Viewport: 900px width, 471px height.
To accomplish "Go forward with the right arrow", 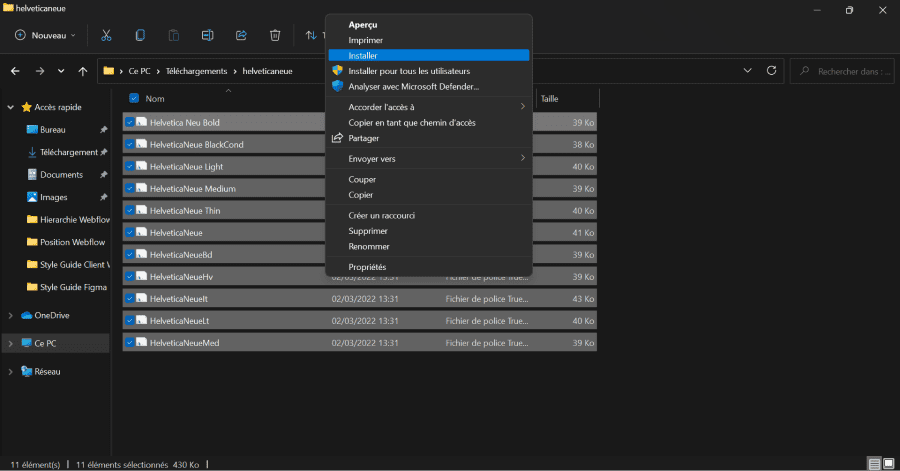I will pyautogui.click(x=40, y=71).
